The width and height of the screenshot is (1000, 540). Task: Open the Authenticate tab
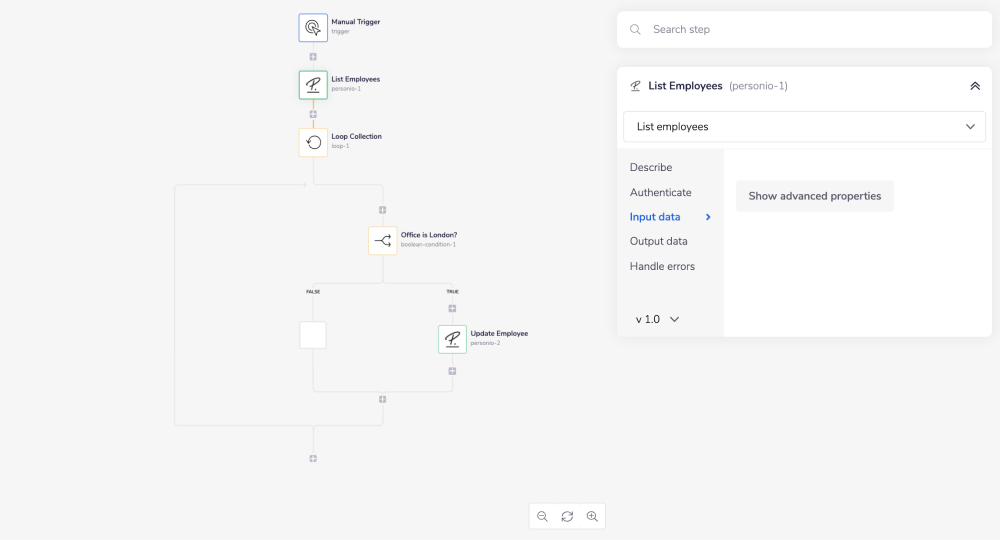(660, 192)
